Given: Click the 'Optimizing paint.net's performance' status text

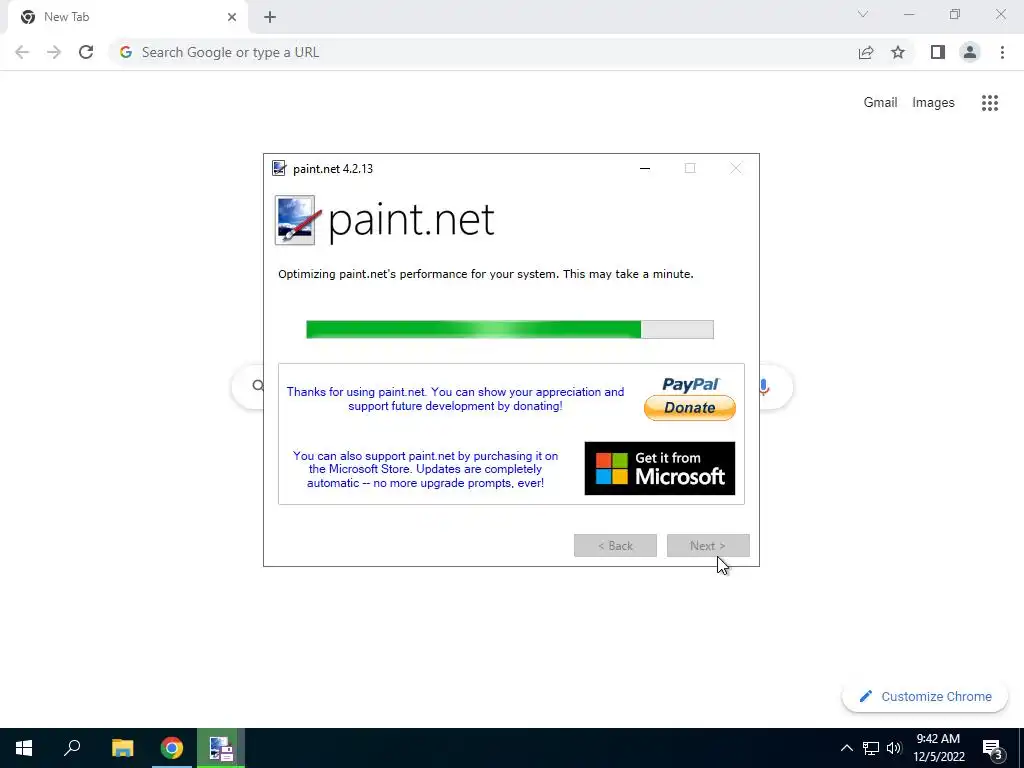Looking at the screenshot, I should 486,274.
